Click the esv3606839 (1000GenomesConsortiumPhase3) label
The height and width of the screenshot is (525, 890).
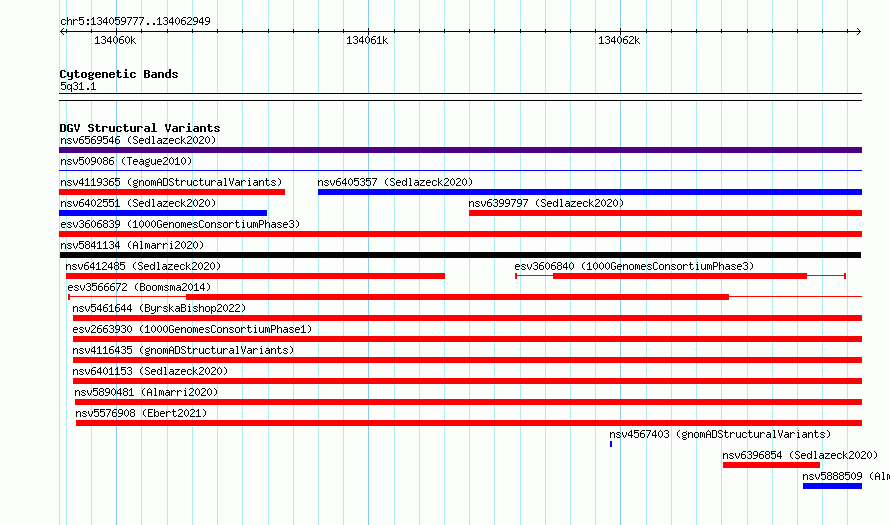coord(180,224)
